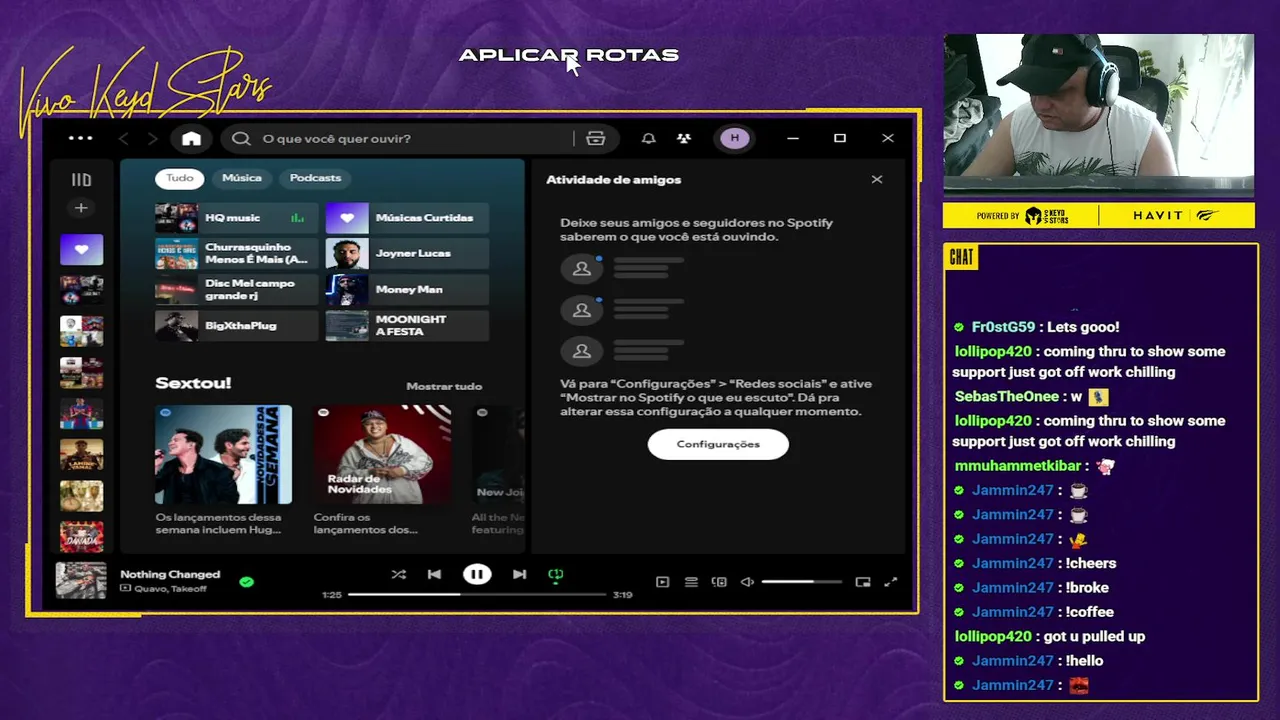The height and width of the screenshot is (720, 1280).
Task: Toggle shuffle playback
Action: [x=399, y=574]
